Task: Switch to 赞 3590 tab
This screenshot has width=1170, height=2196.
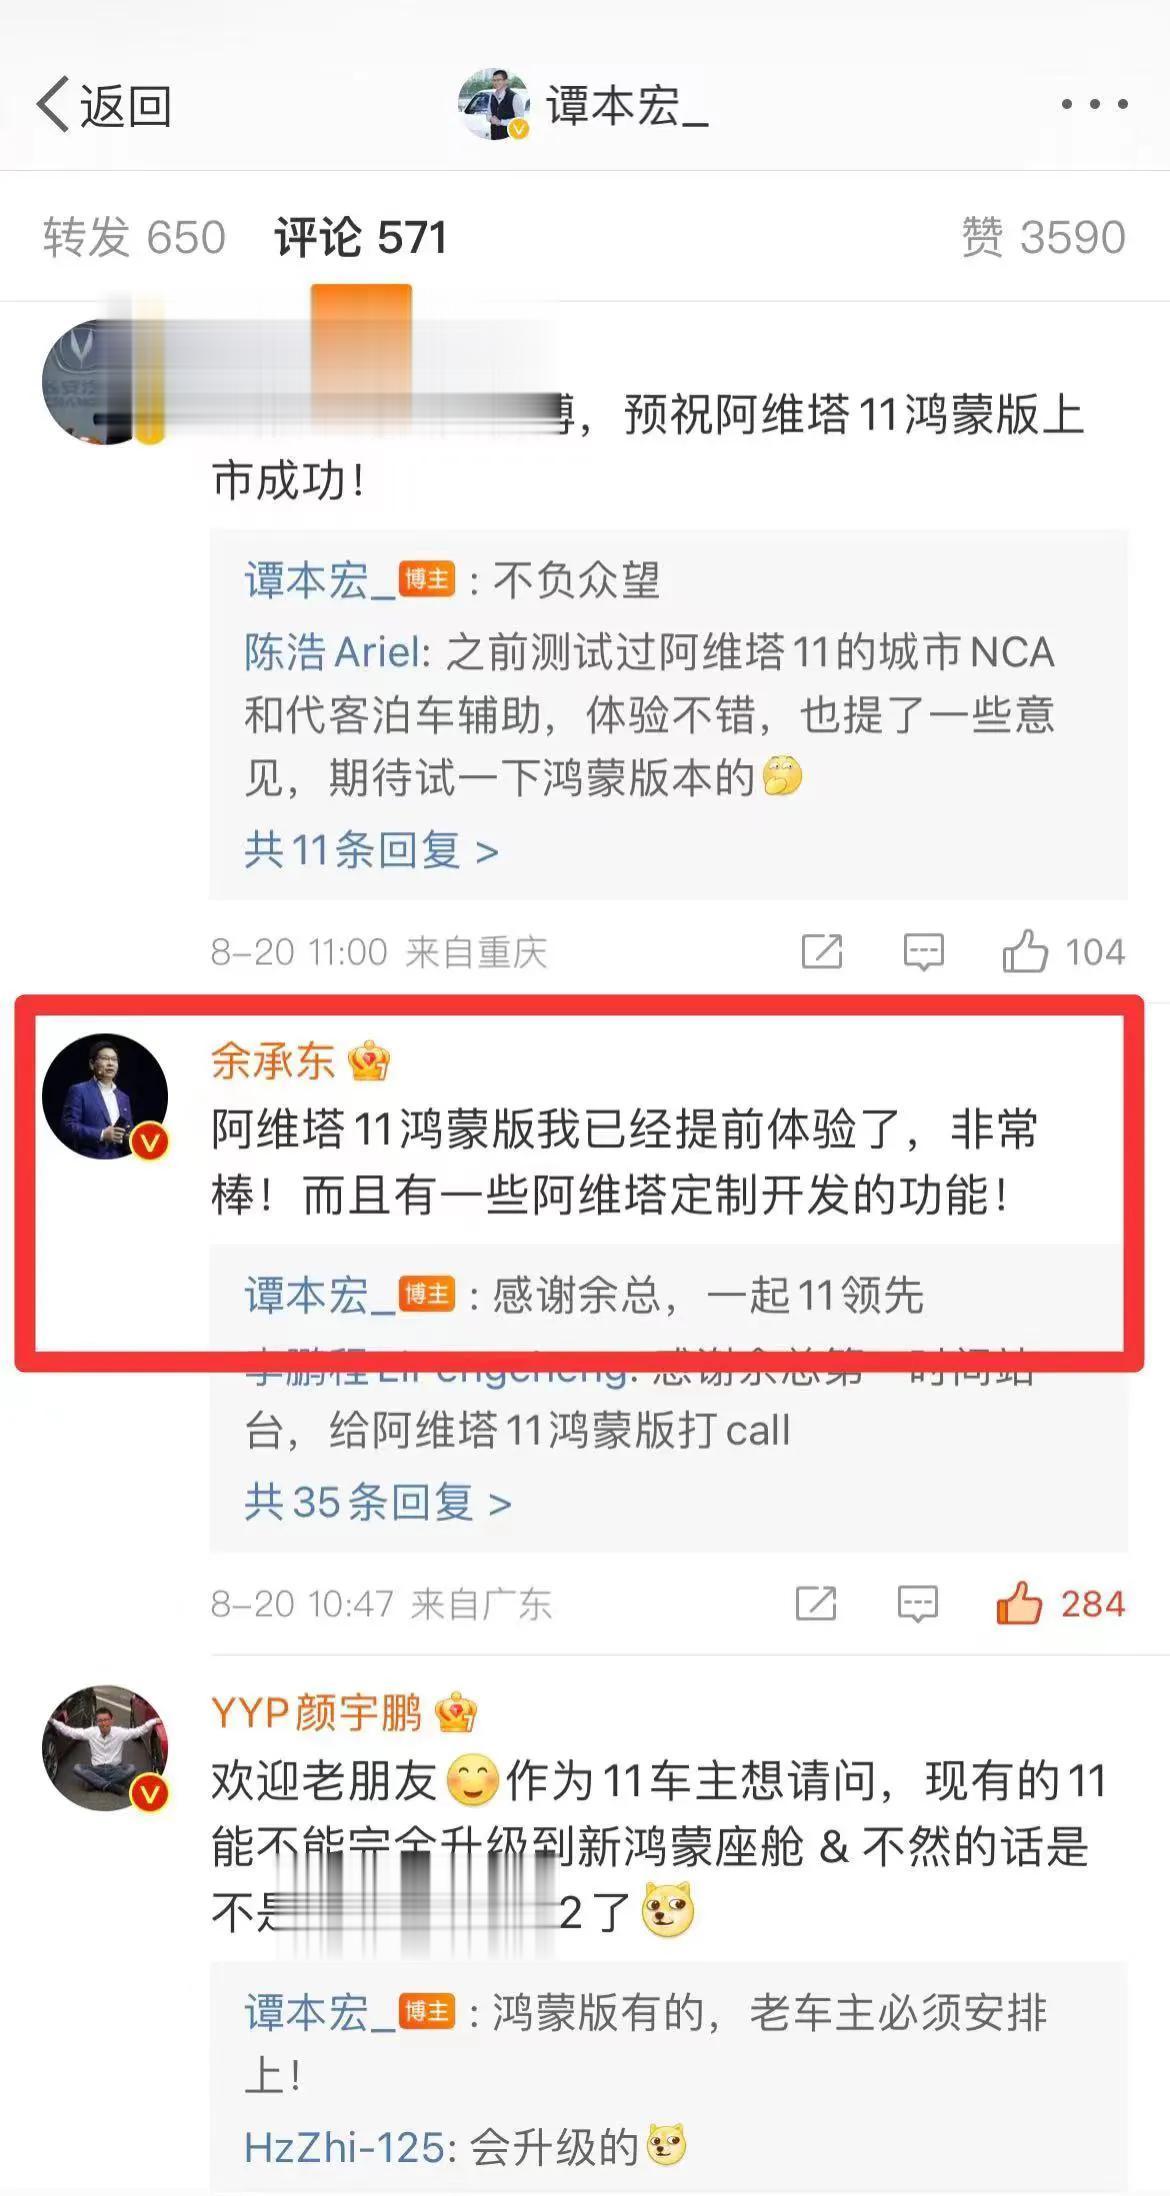Action: coord(1043,237)
